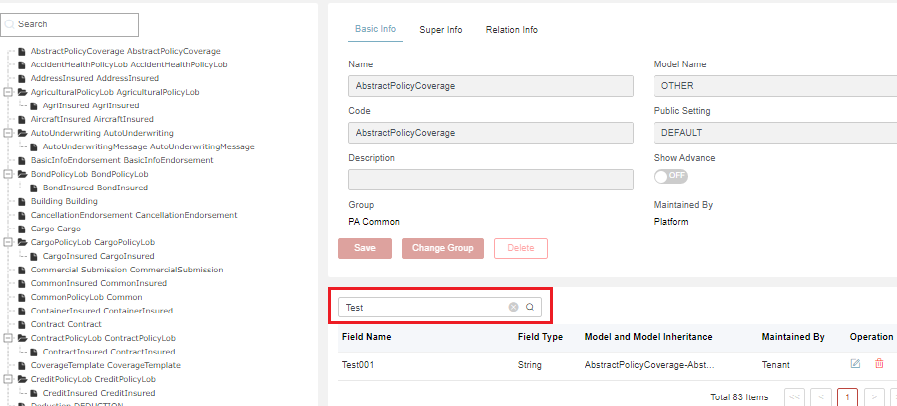
Task: Click the tree Search input field
Action: coord(70,25)
